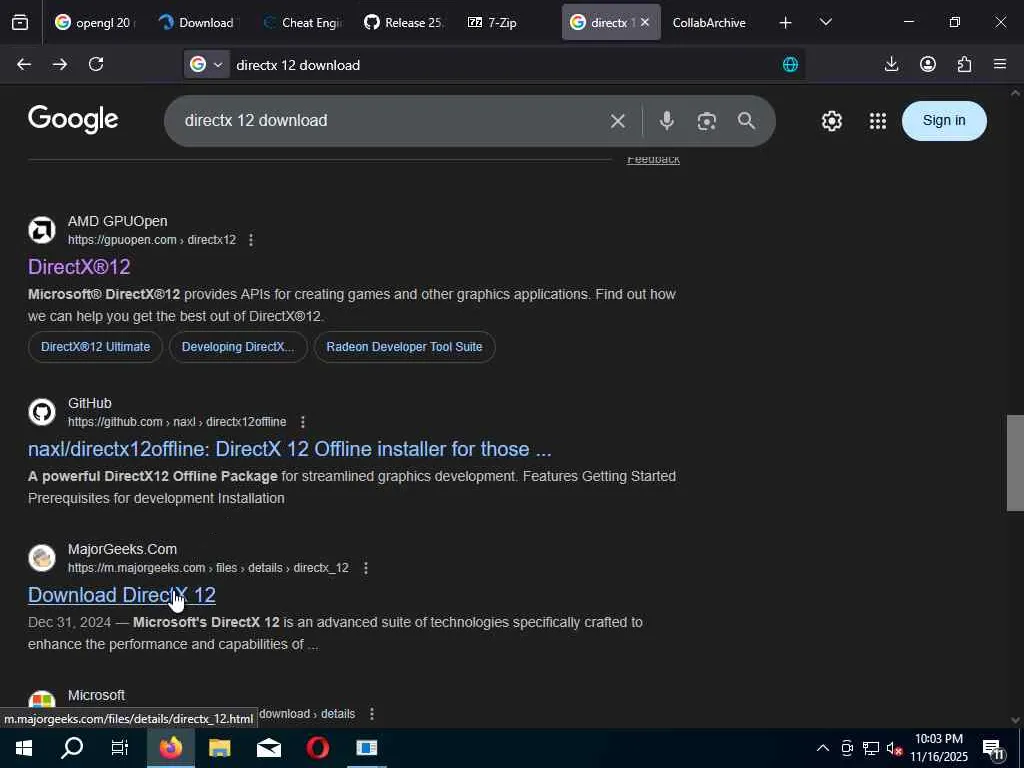This screenshot has height=768, width=1024.
Task: Open more options for AMD GPUOpen result
Action: pos(251,240)
